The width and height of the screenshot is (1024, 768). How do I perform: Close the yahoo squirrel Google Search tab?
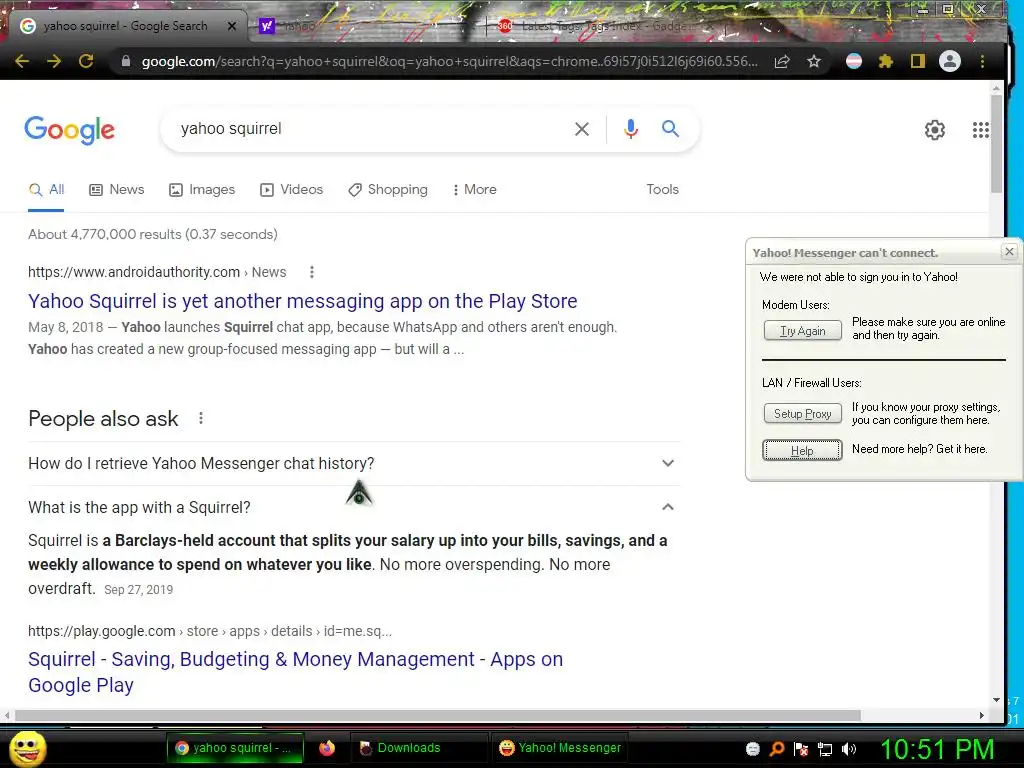pyautogui.click(x=232, y=26)
